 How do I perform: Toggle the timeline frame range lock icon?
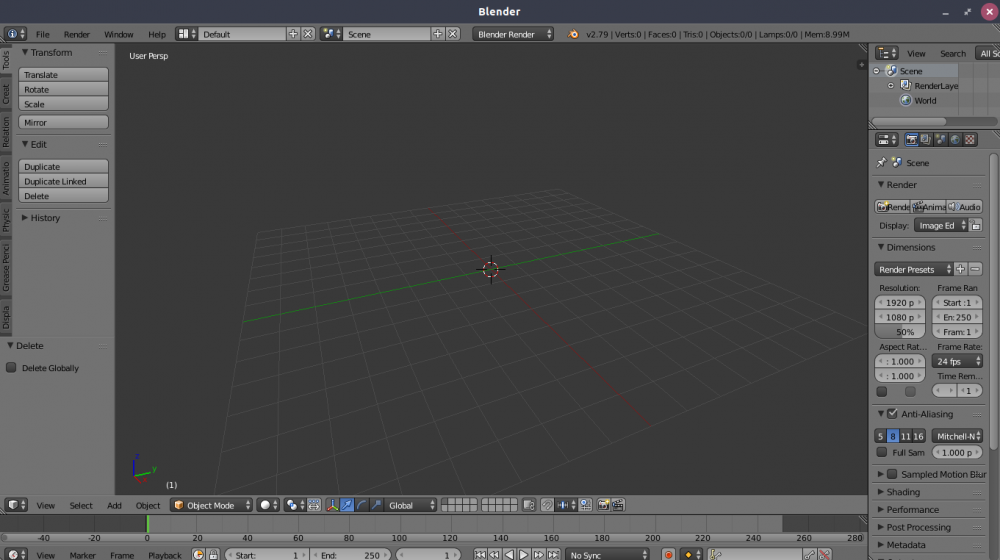[214, 555]
